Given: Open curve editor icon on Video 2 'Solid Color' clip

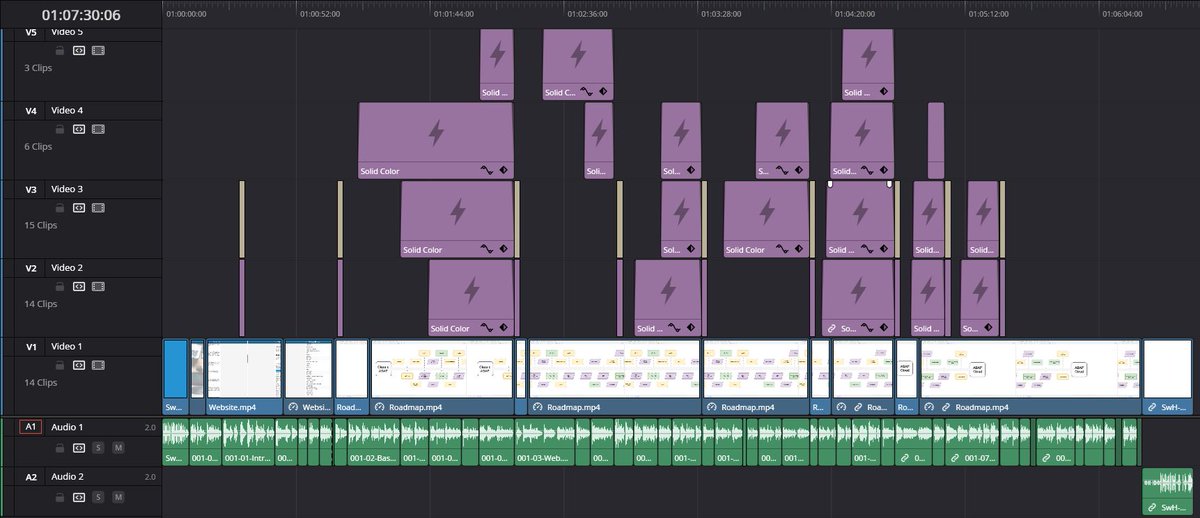Looking at the screenshot, I should [x=487, y=328].
